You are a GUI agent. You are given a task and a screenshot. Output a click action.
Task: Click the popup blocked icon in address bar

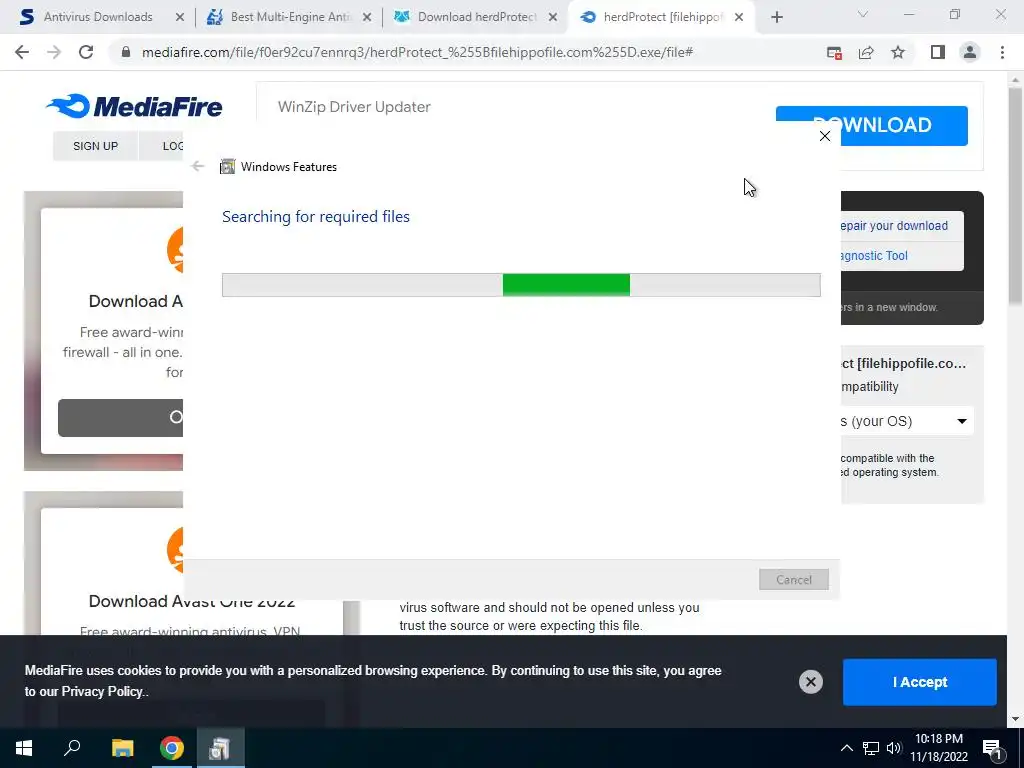[x=834, y=52]
